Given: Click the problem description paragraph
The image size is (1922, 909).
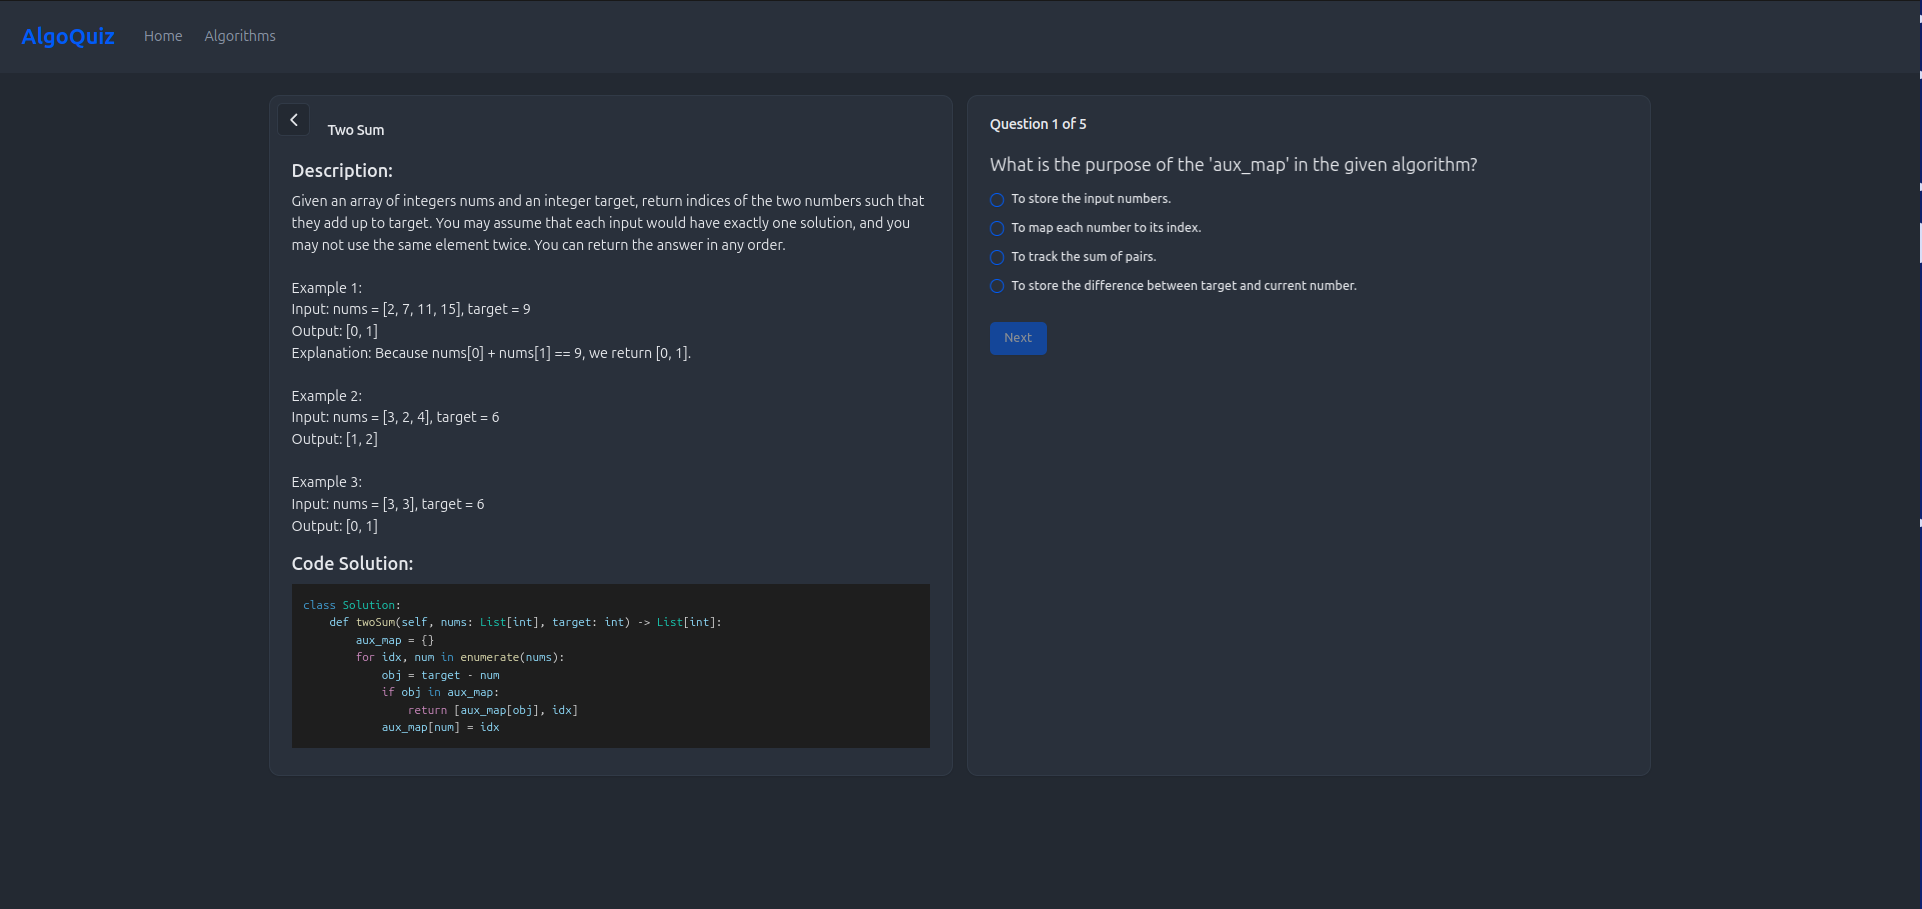Looking at the screenshot, I should [x=608, y=223].
